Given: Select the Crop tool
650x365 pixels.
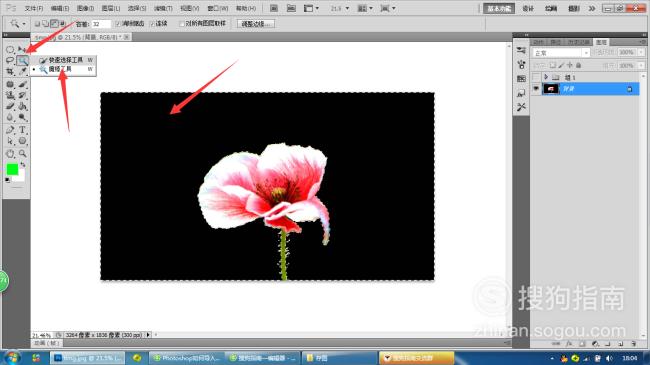Looking at the screenshot, I should [10, 72].
